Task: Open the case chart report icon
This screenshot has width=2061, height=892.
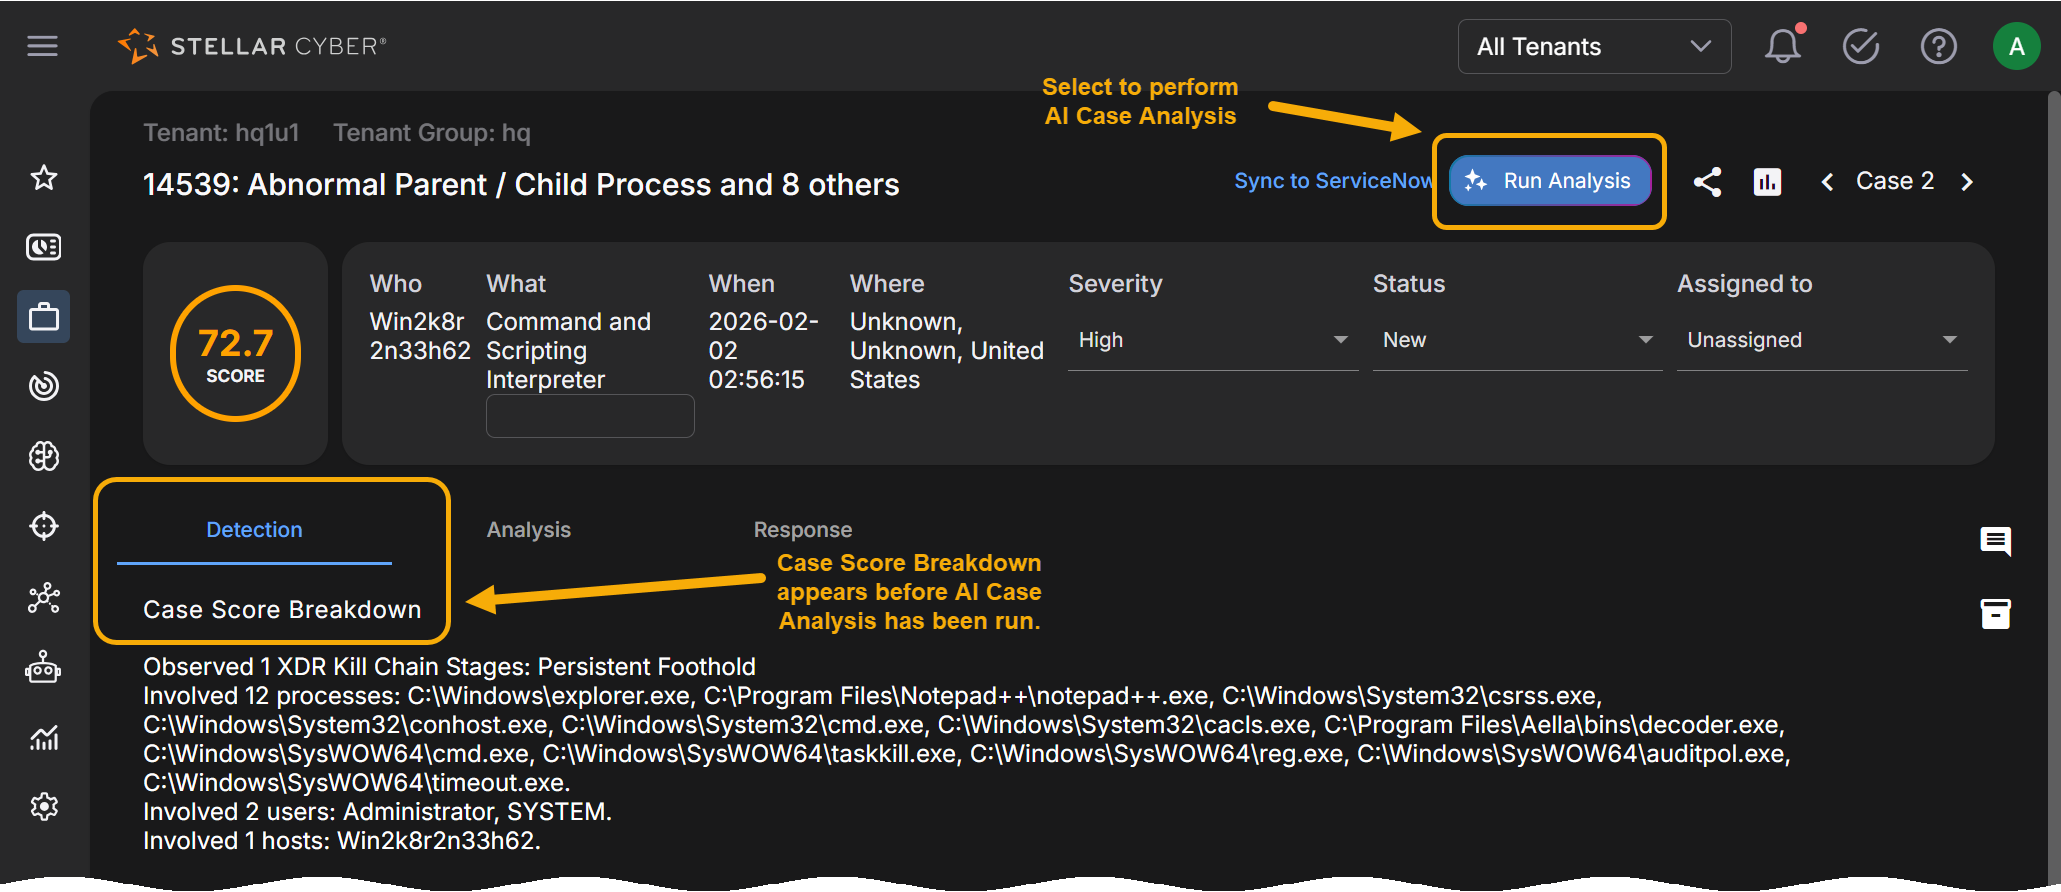Action: 1767,182
